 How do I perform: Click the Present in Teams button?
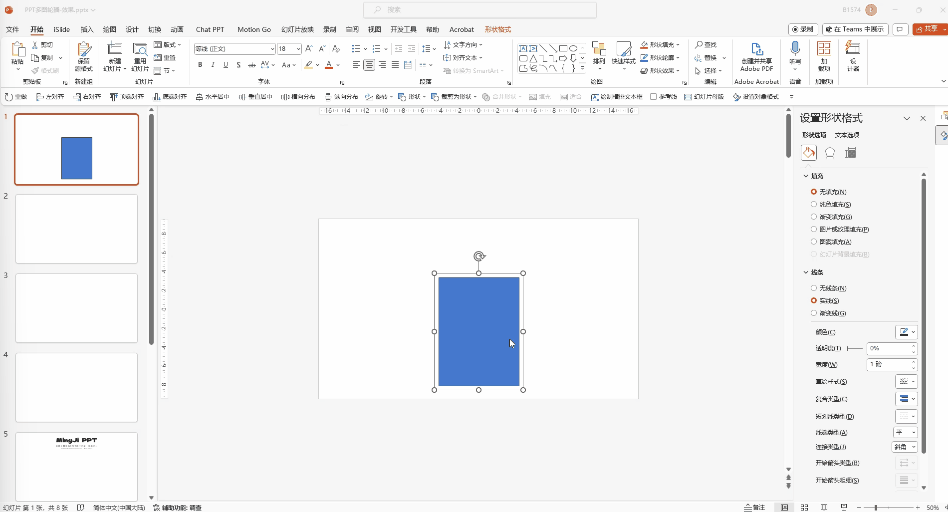856,29
